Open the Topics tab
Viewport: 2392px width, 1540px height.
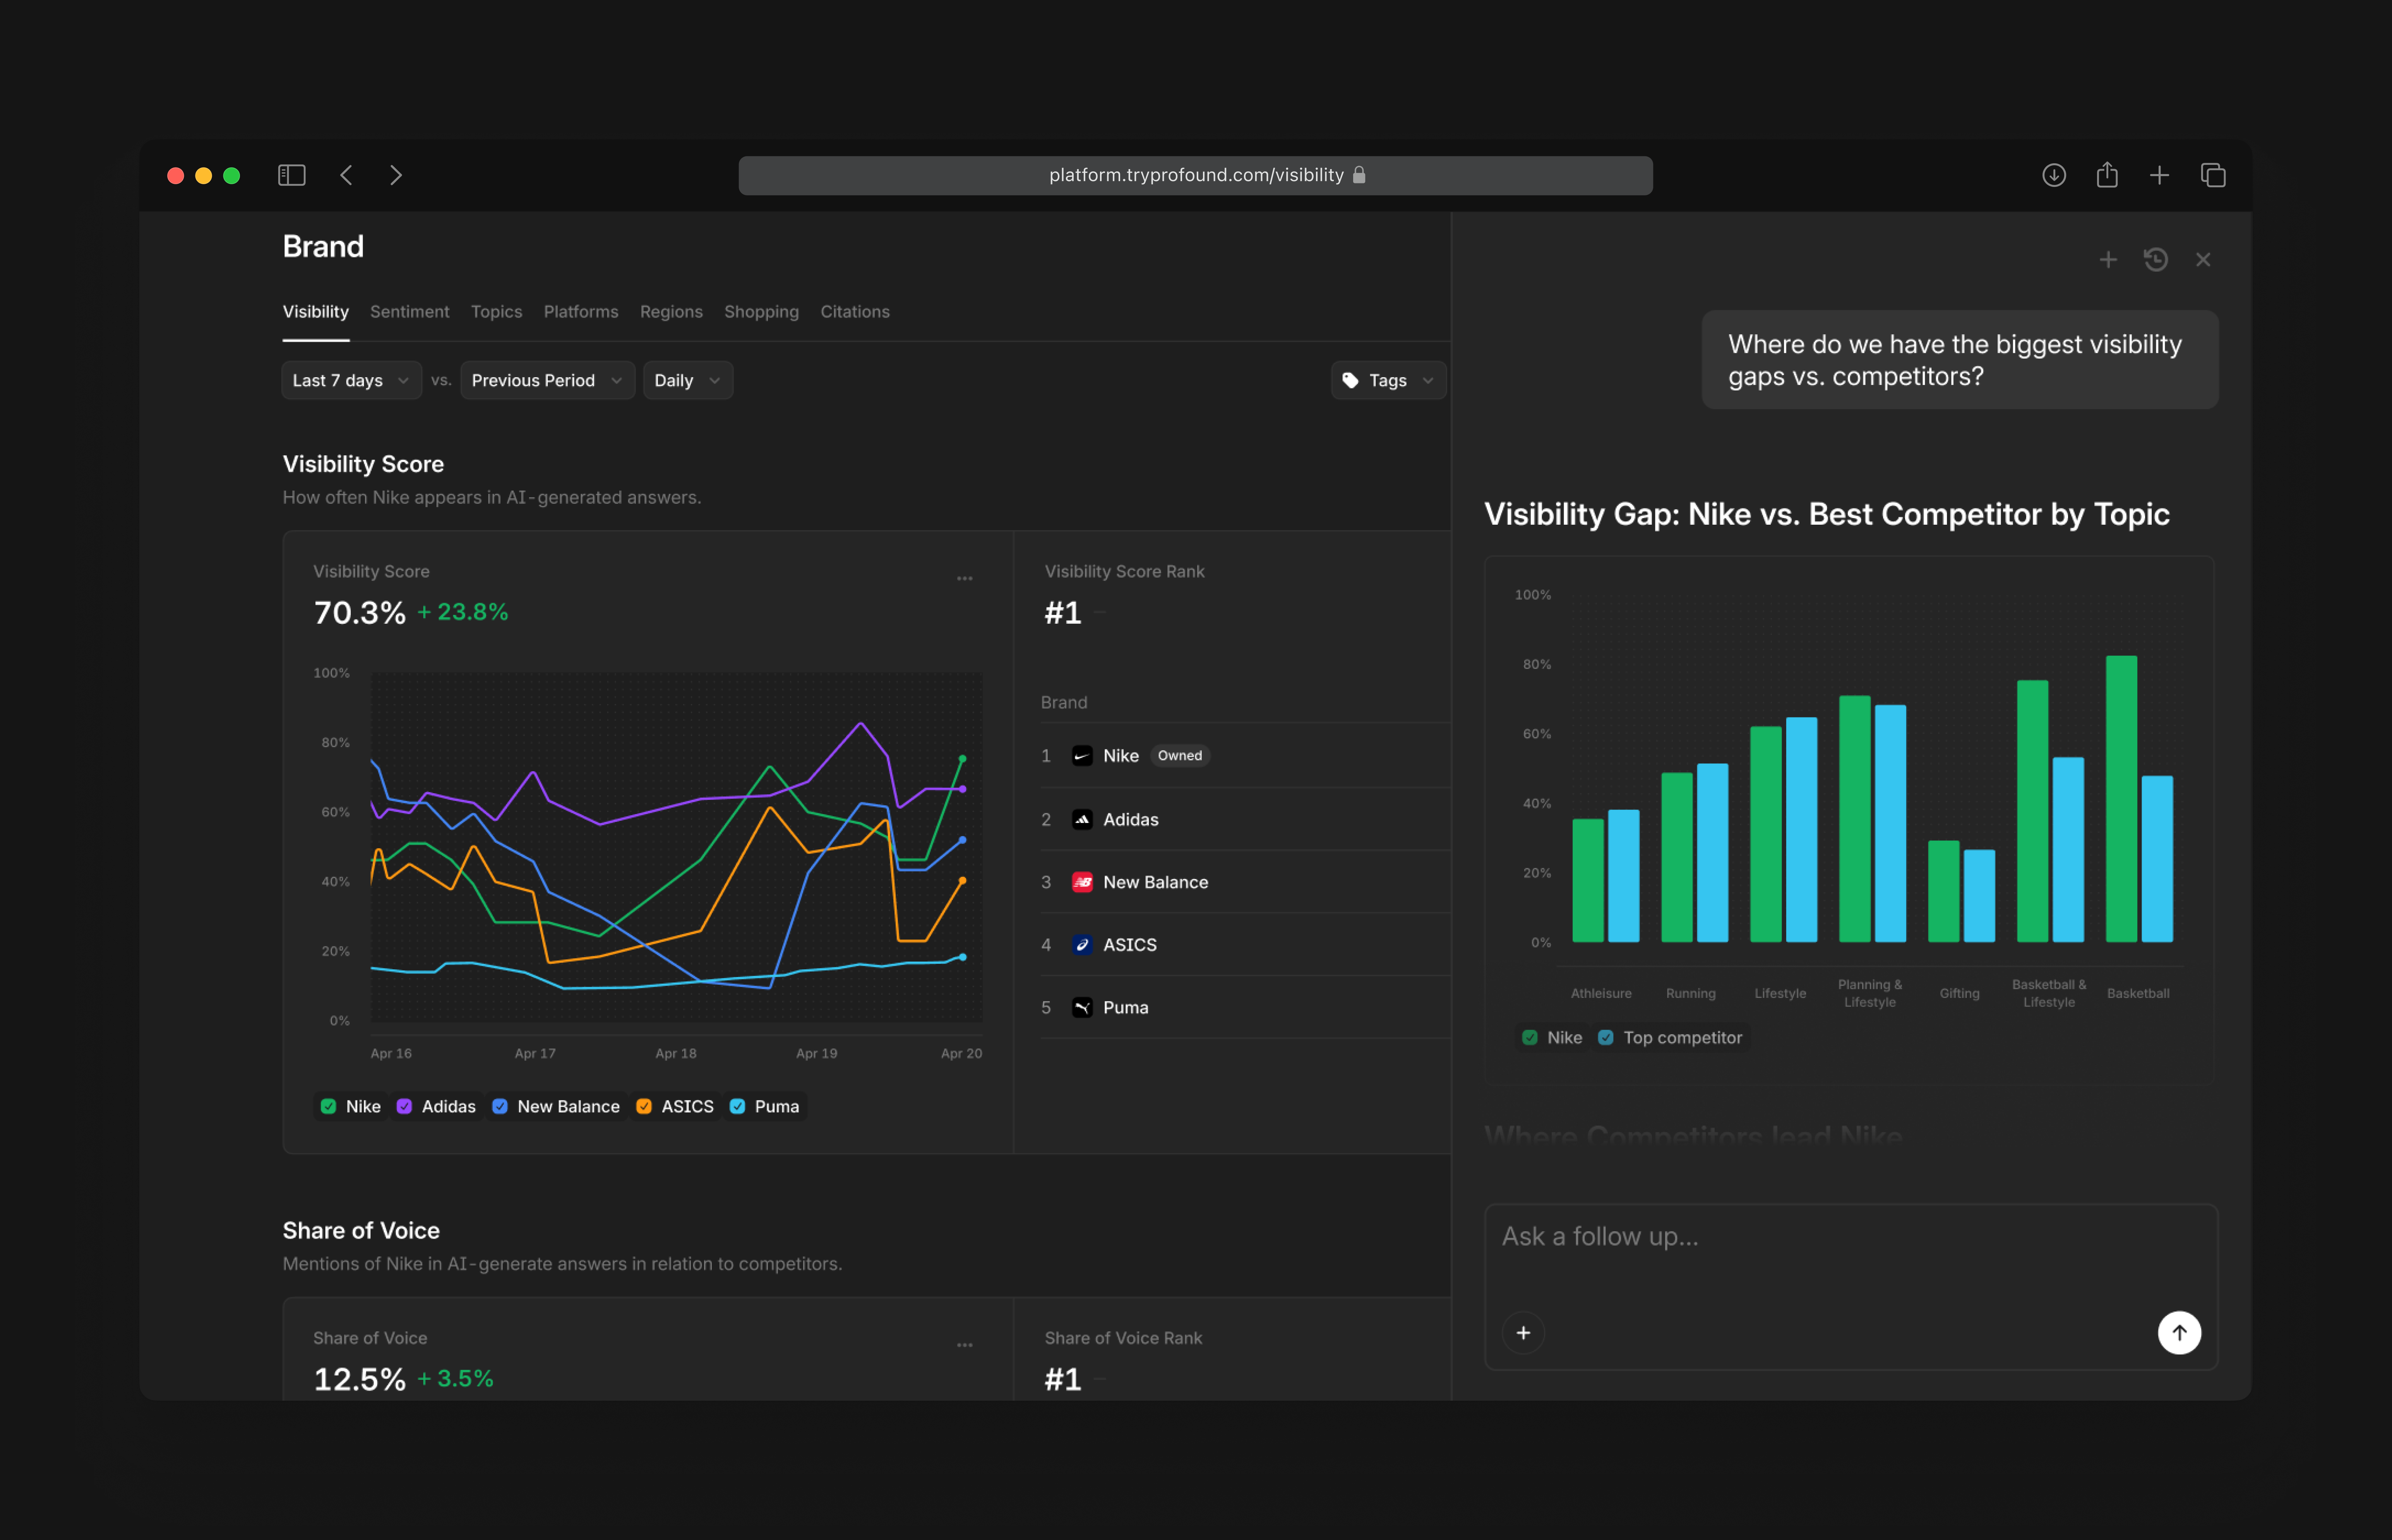(497, 312)
